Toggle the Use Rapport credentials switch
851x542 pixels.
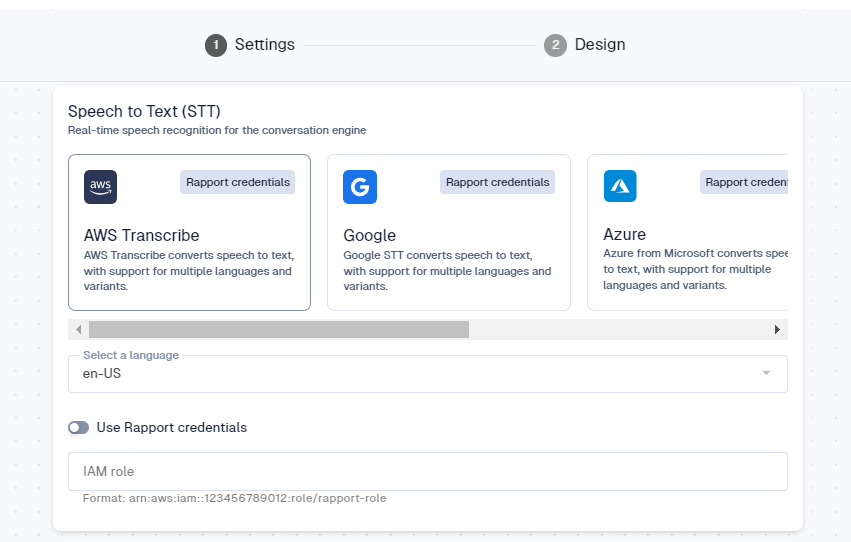(x=78, y=427)
